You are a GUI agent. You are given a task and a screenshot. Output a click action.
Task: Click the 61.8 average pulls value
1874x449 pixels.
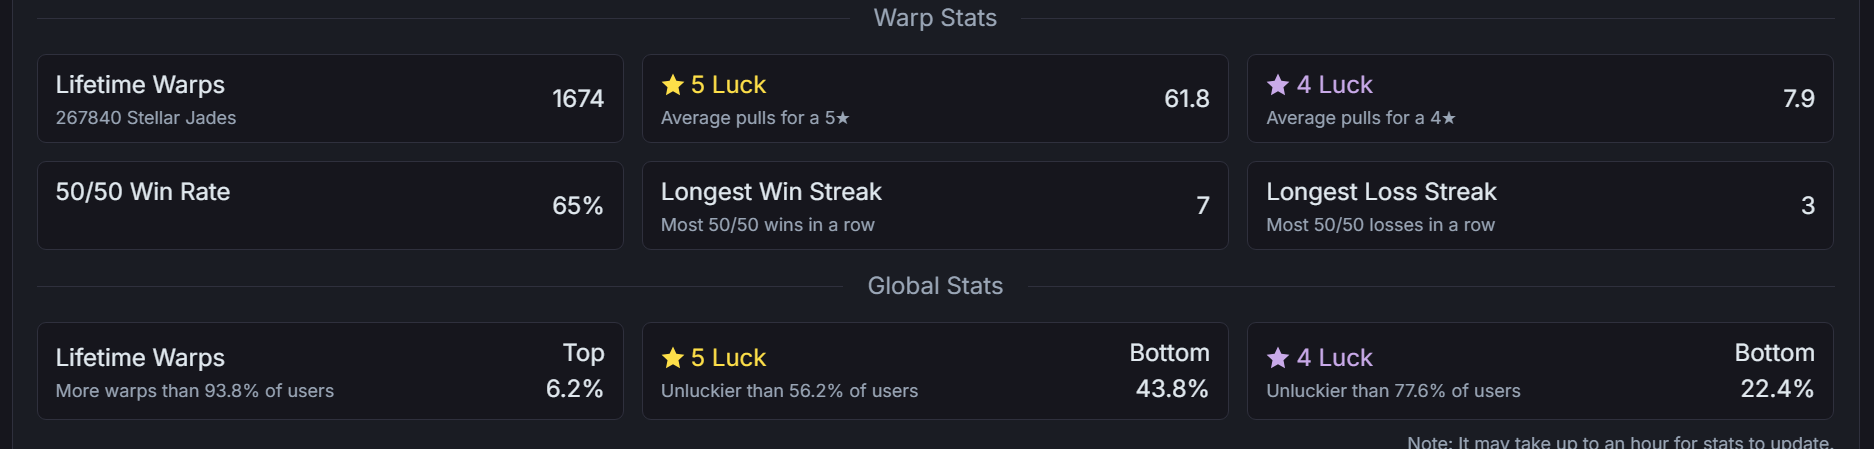tap(1187, 98)
